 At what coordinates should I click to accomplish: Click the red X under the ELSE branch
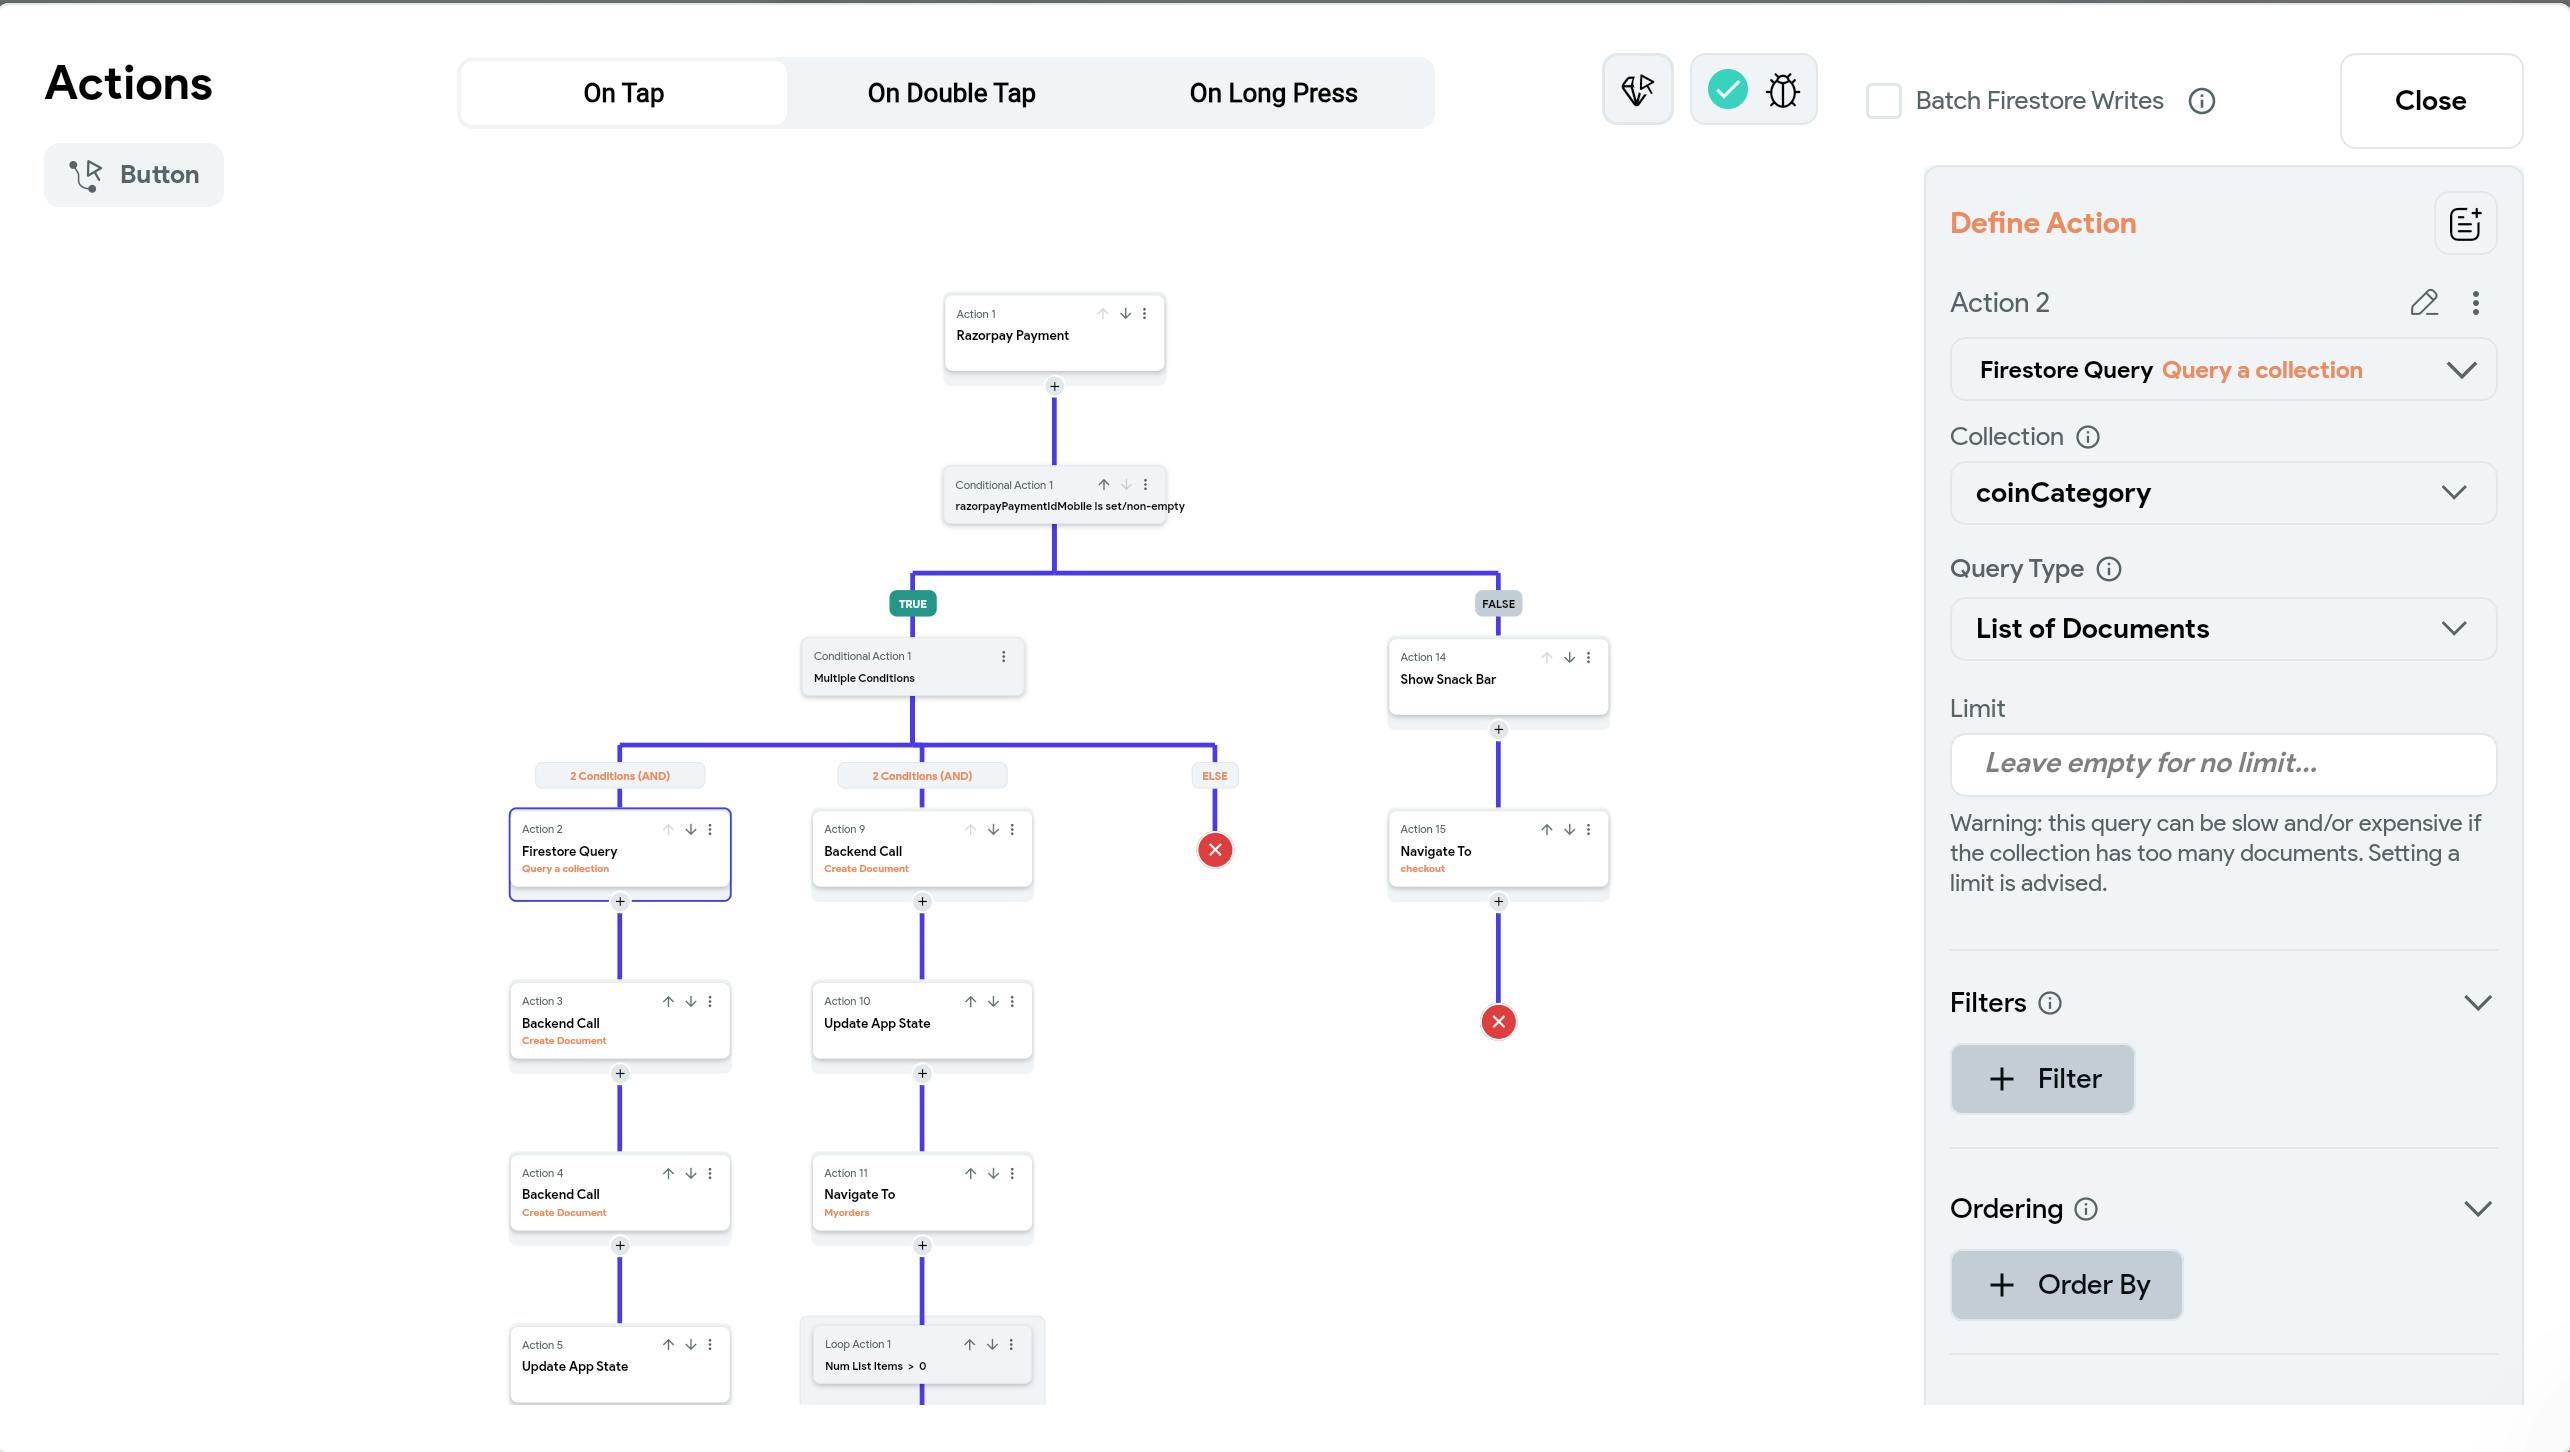click(1214, 850)
